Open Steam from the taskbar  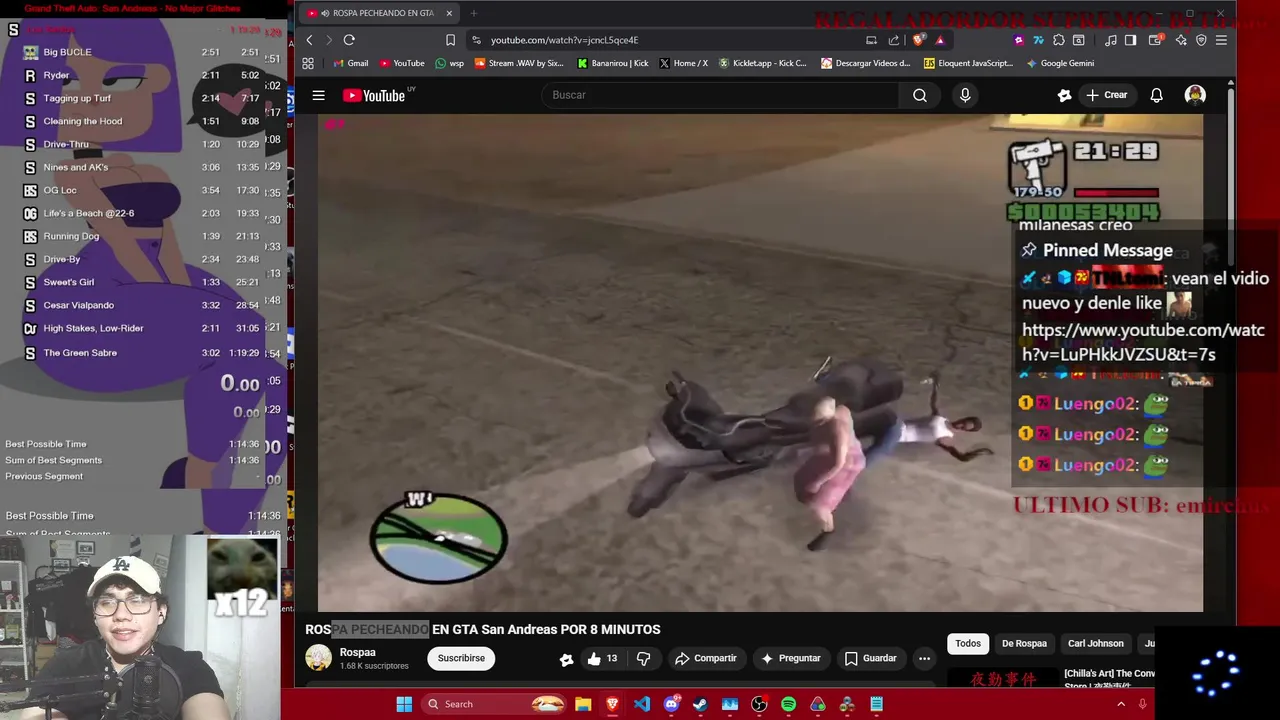(700, 704)
